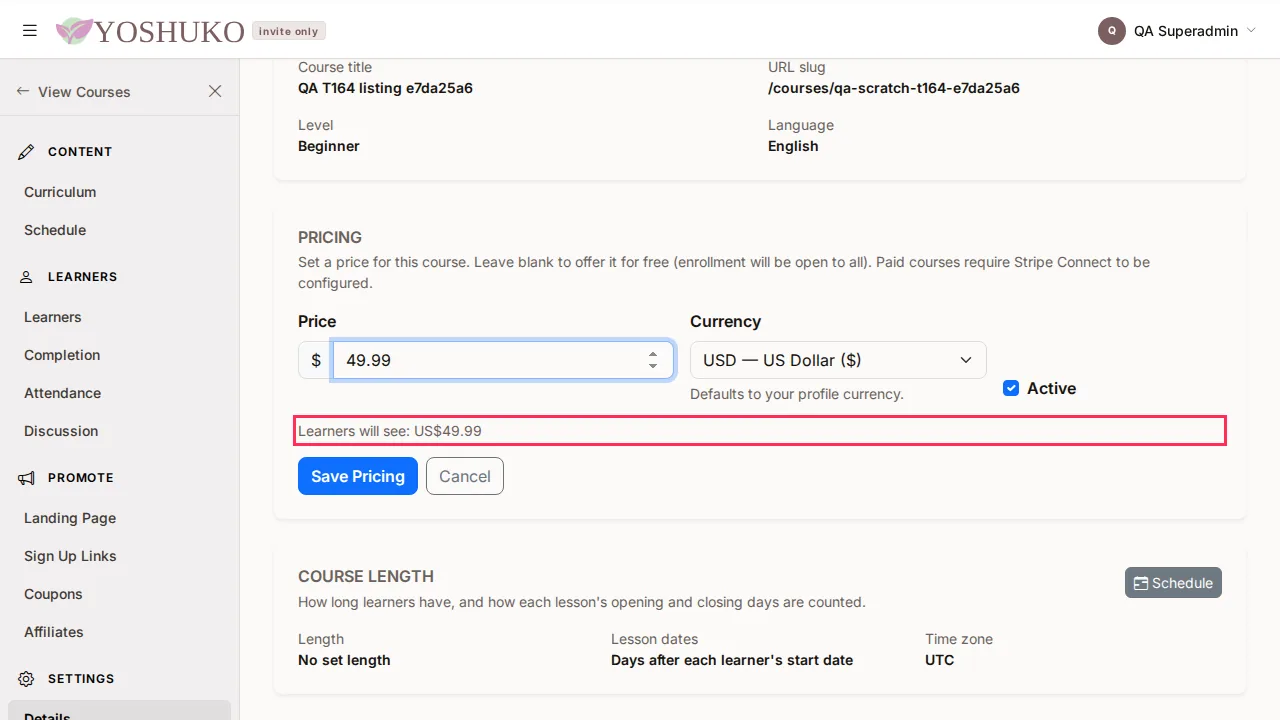Image resolution: width=1280 pixels, height=720 pixels.
Task: Open the Landing Page item
Action: pyautogui.click(x=70, y=518)
